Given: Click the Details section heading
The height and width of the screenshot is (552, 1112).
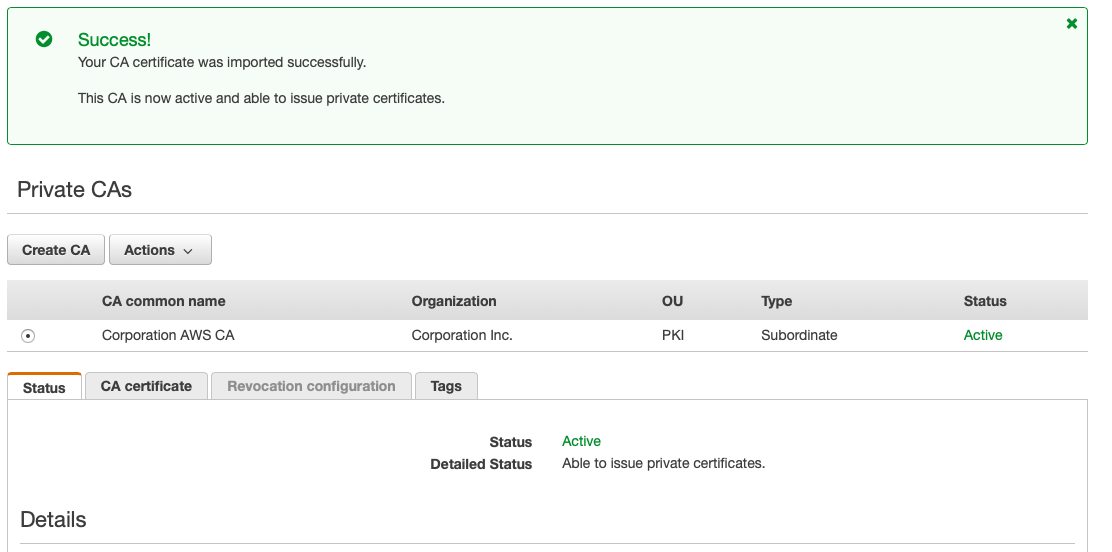Looking at the screenshot, I should (54, 520).
